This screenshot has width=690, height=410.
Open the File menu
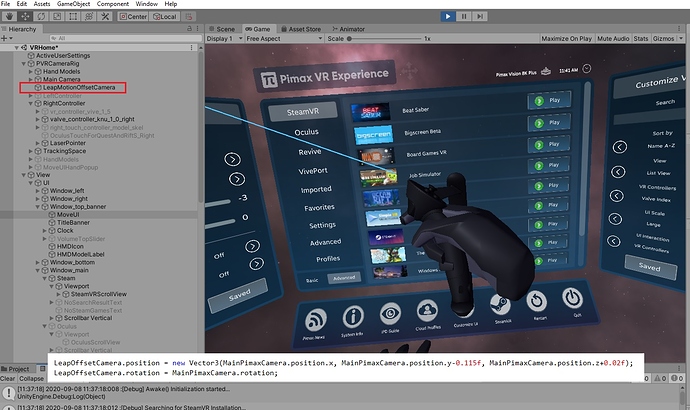point(6,4)
